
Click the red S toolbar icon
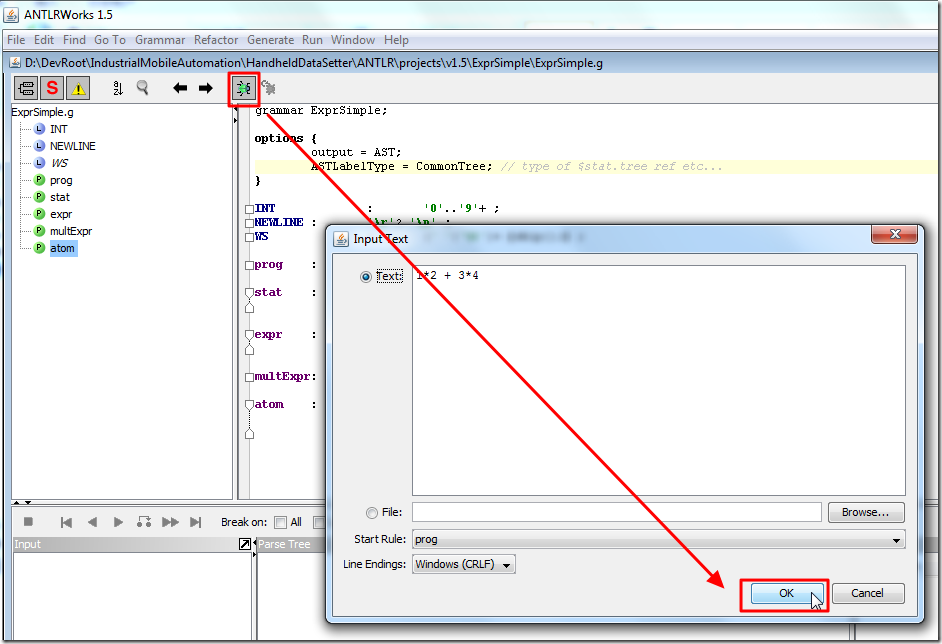tap(52, 88)
